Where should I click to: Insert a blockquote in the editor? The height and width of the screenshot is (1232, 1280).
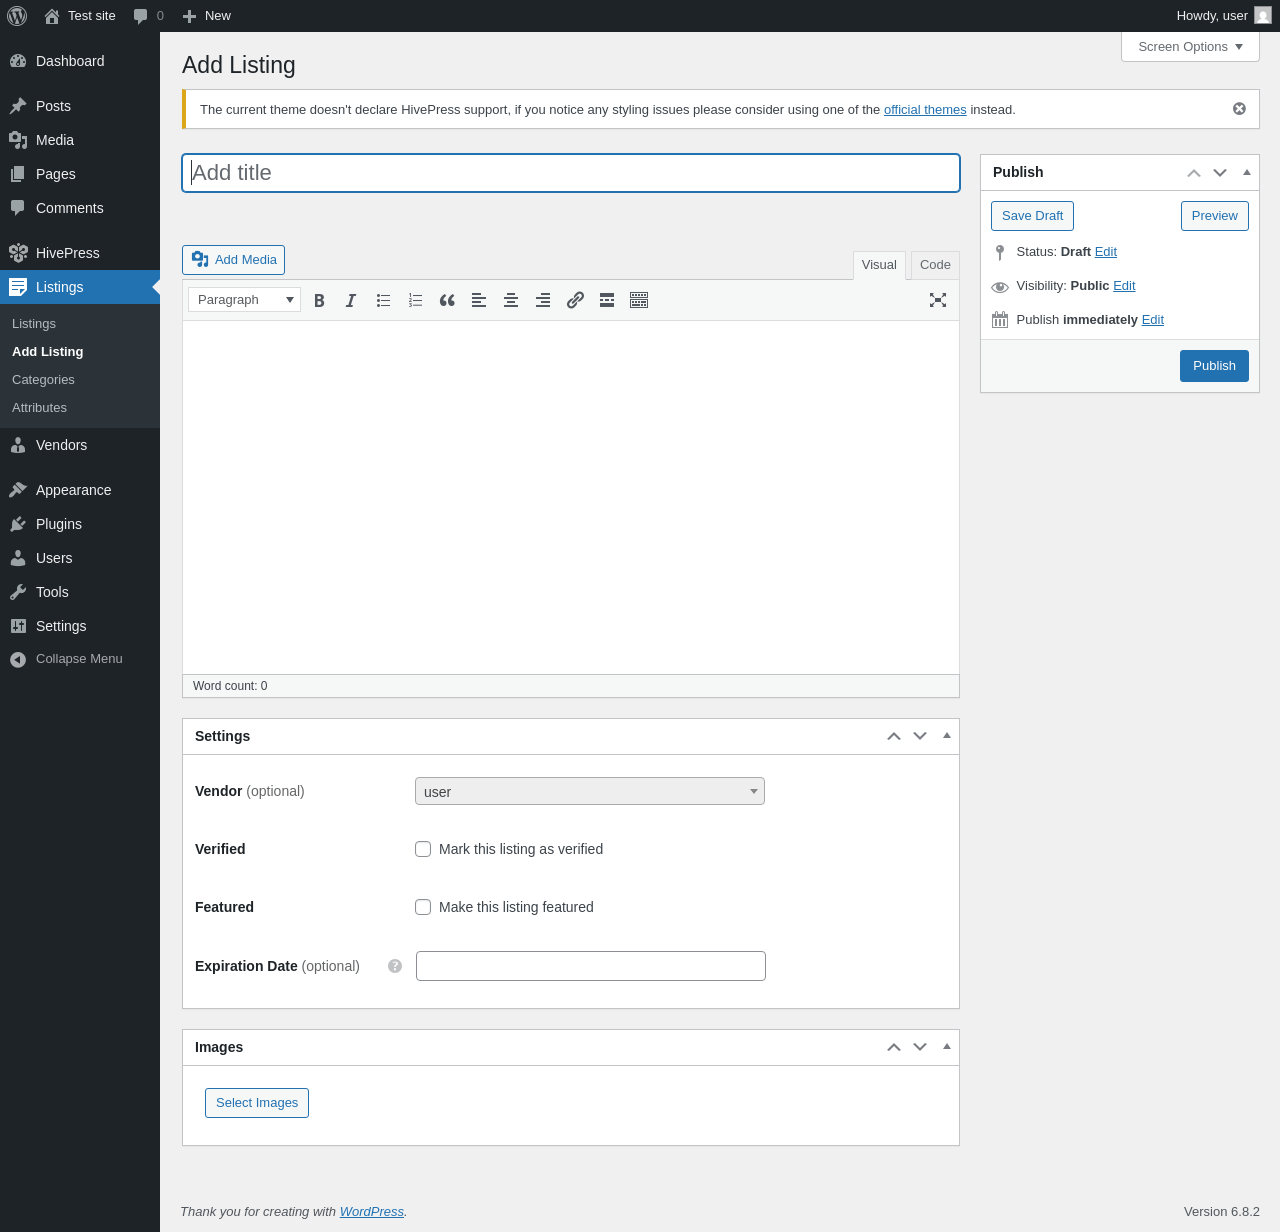(x=447, y=300)
